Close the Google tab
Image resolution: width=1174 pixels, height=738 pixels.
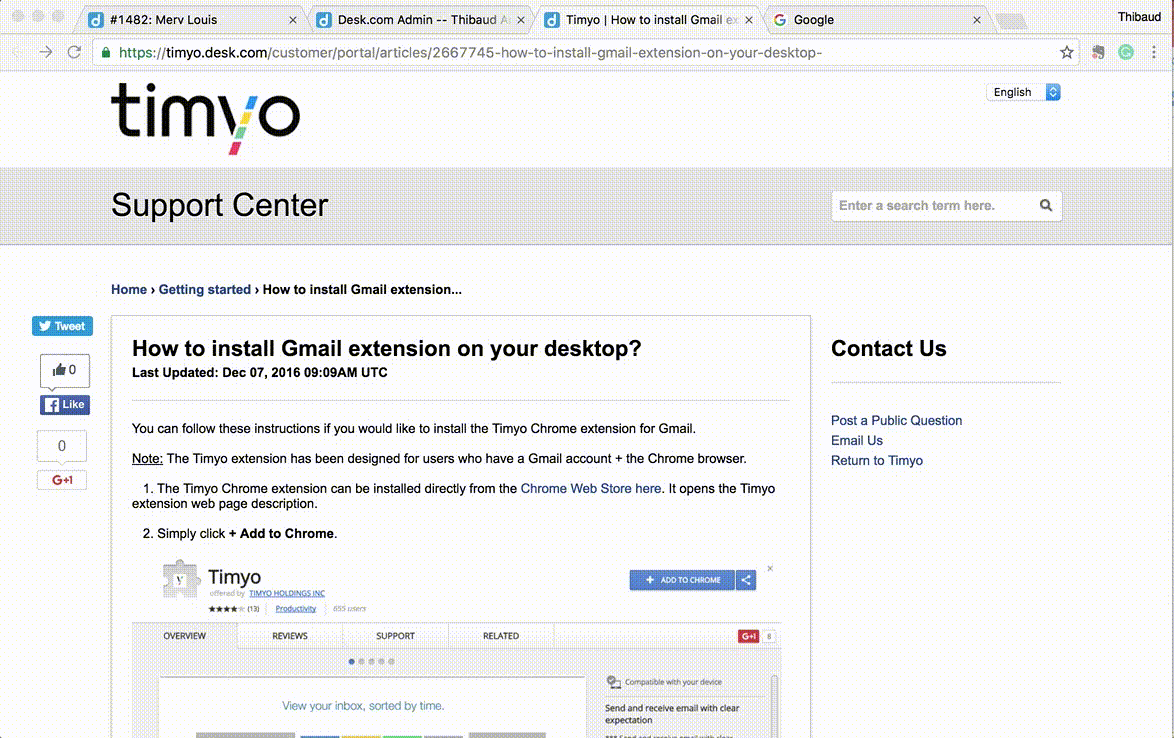point(976,20)
